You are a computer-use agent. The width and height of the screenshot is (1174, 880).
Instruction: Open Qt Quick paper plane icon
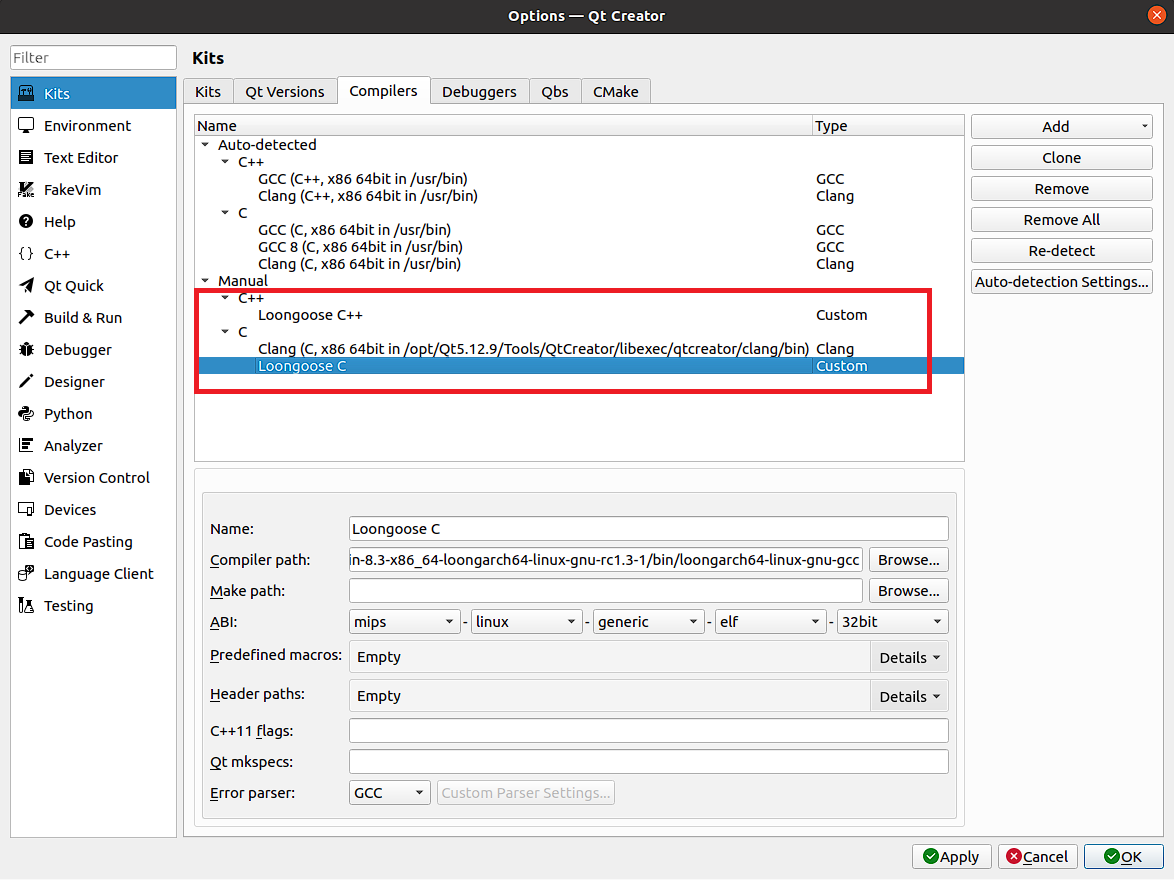pos(26,285)
